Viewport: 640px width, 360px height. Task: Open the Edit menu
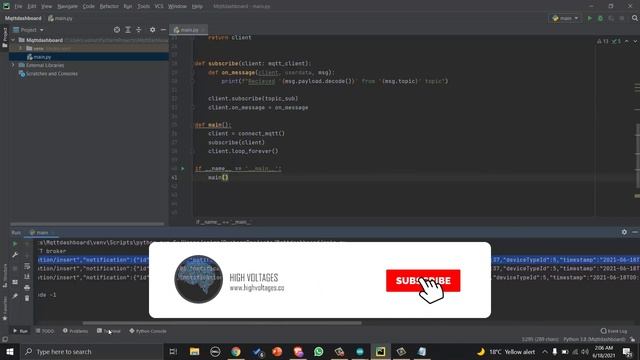(x=32, y=7)
